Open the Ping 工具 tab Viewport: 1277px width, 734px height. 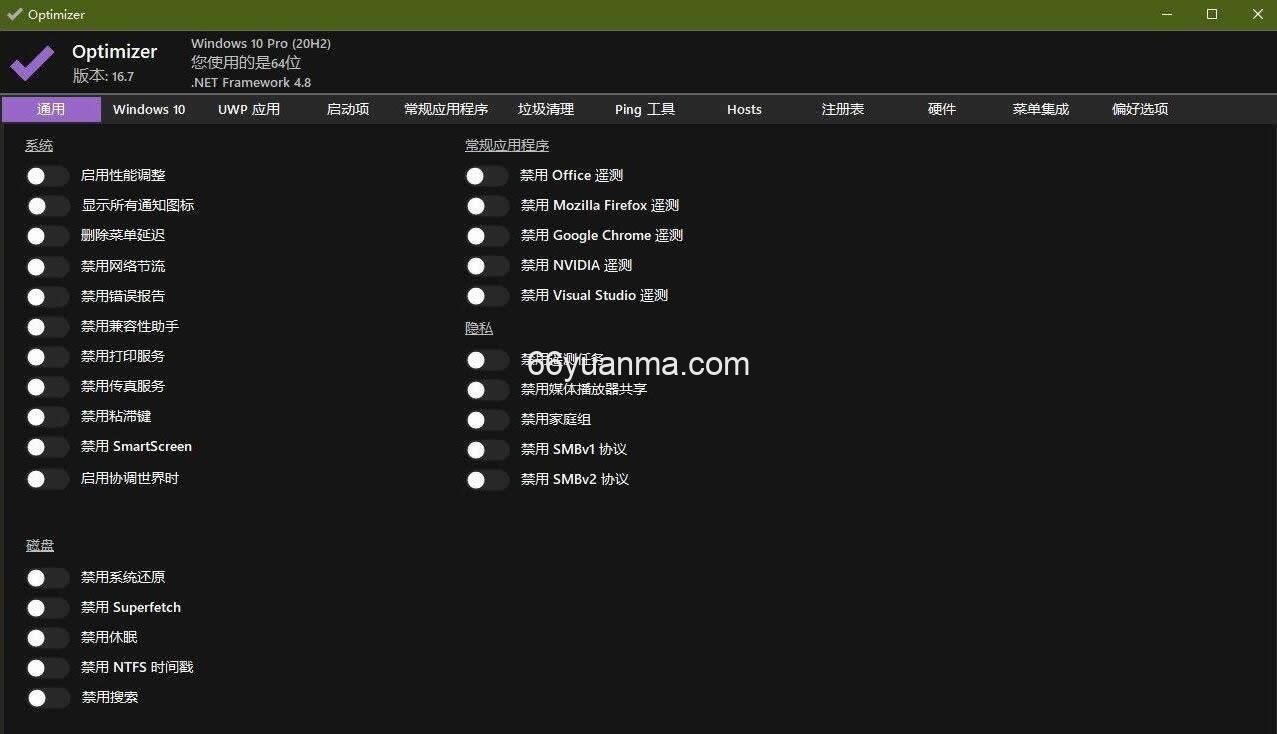click(x=644, y=109)
